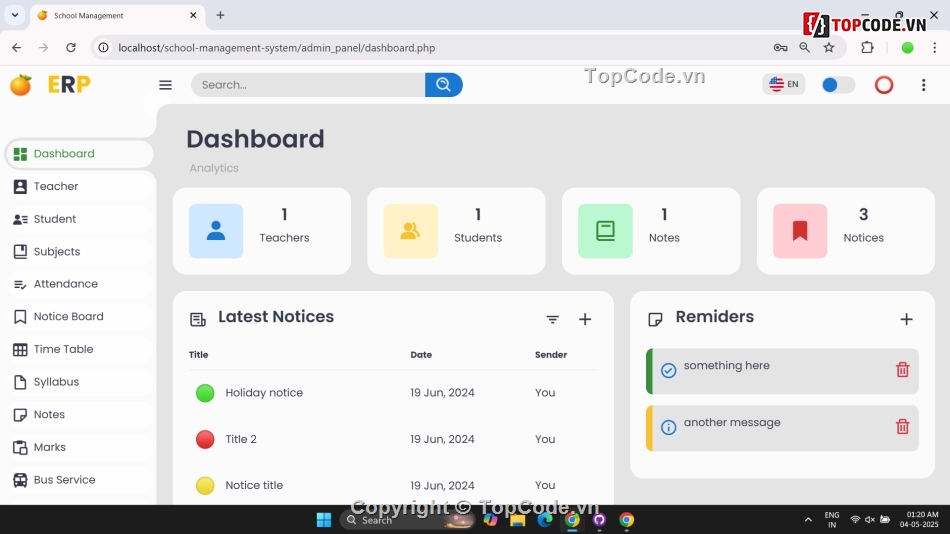Click the hamburger menu icon
950x534 pixels.
(x=165, y=85)
